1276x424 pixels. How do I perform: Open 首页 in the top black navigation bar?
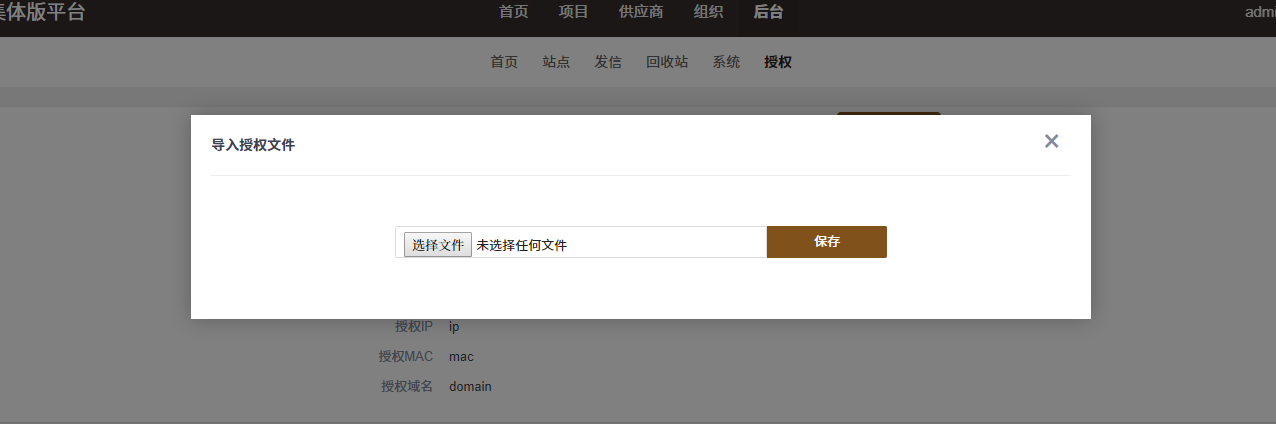point(514,12)
